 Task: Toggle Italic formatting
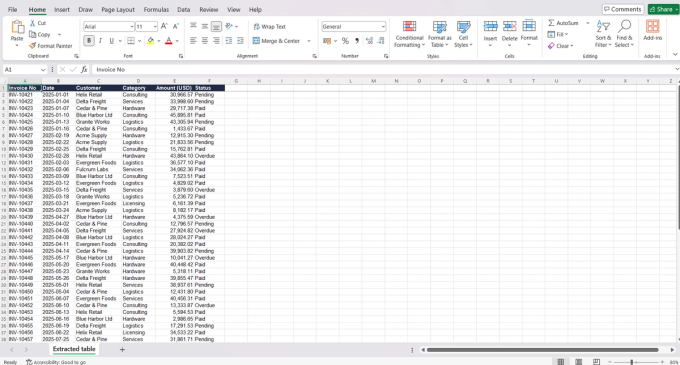coord(100,41)
